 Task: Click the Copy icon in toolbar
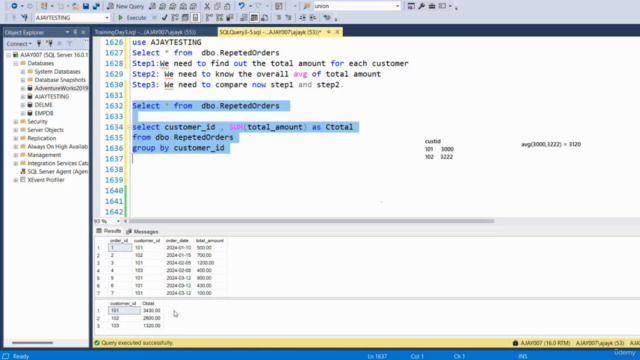217,6
